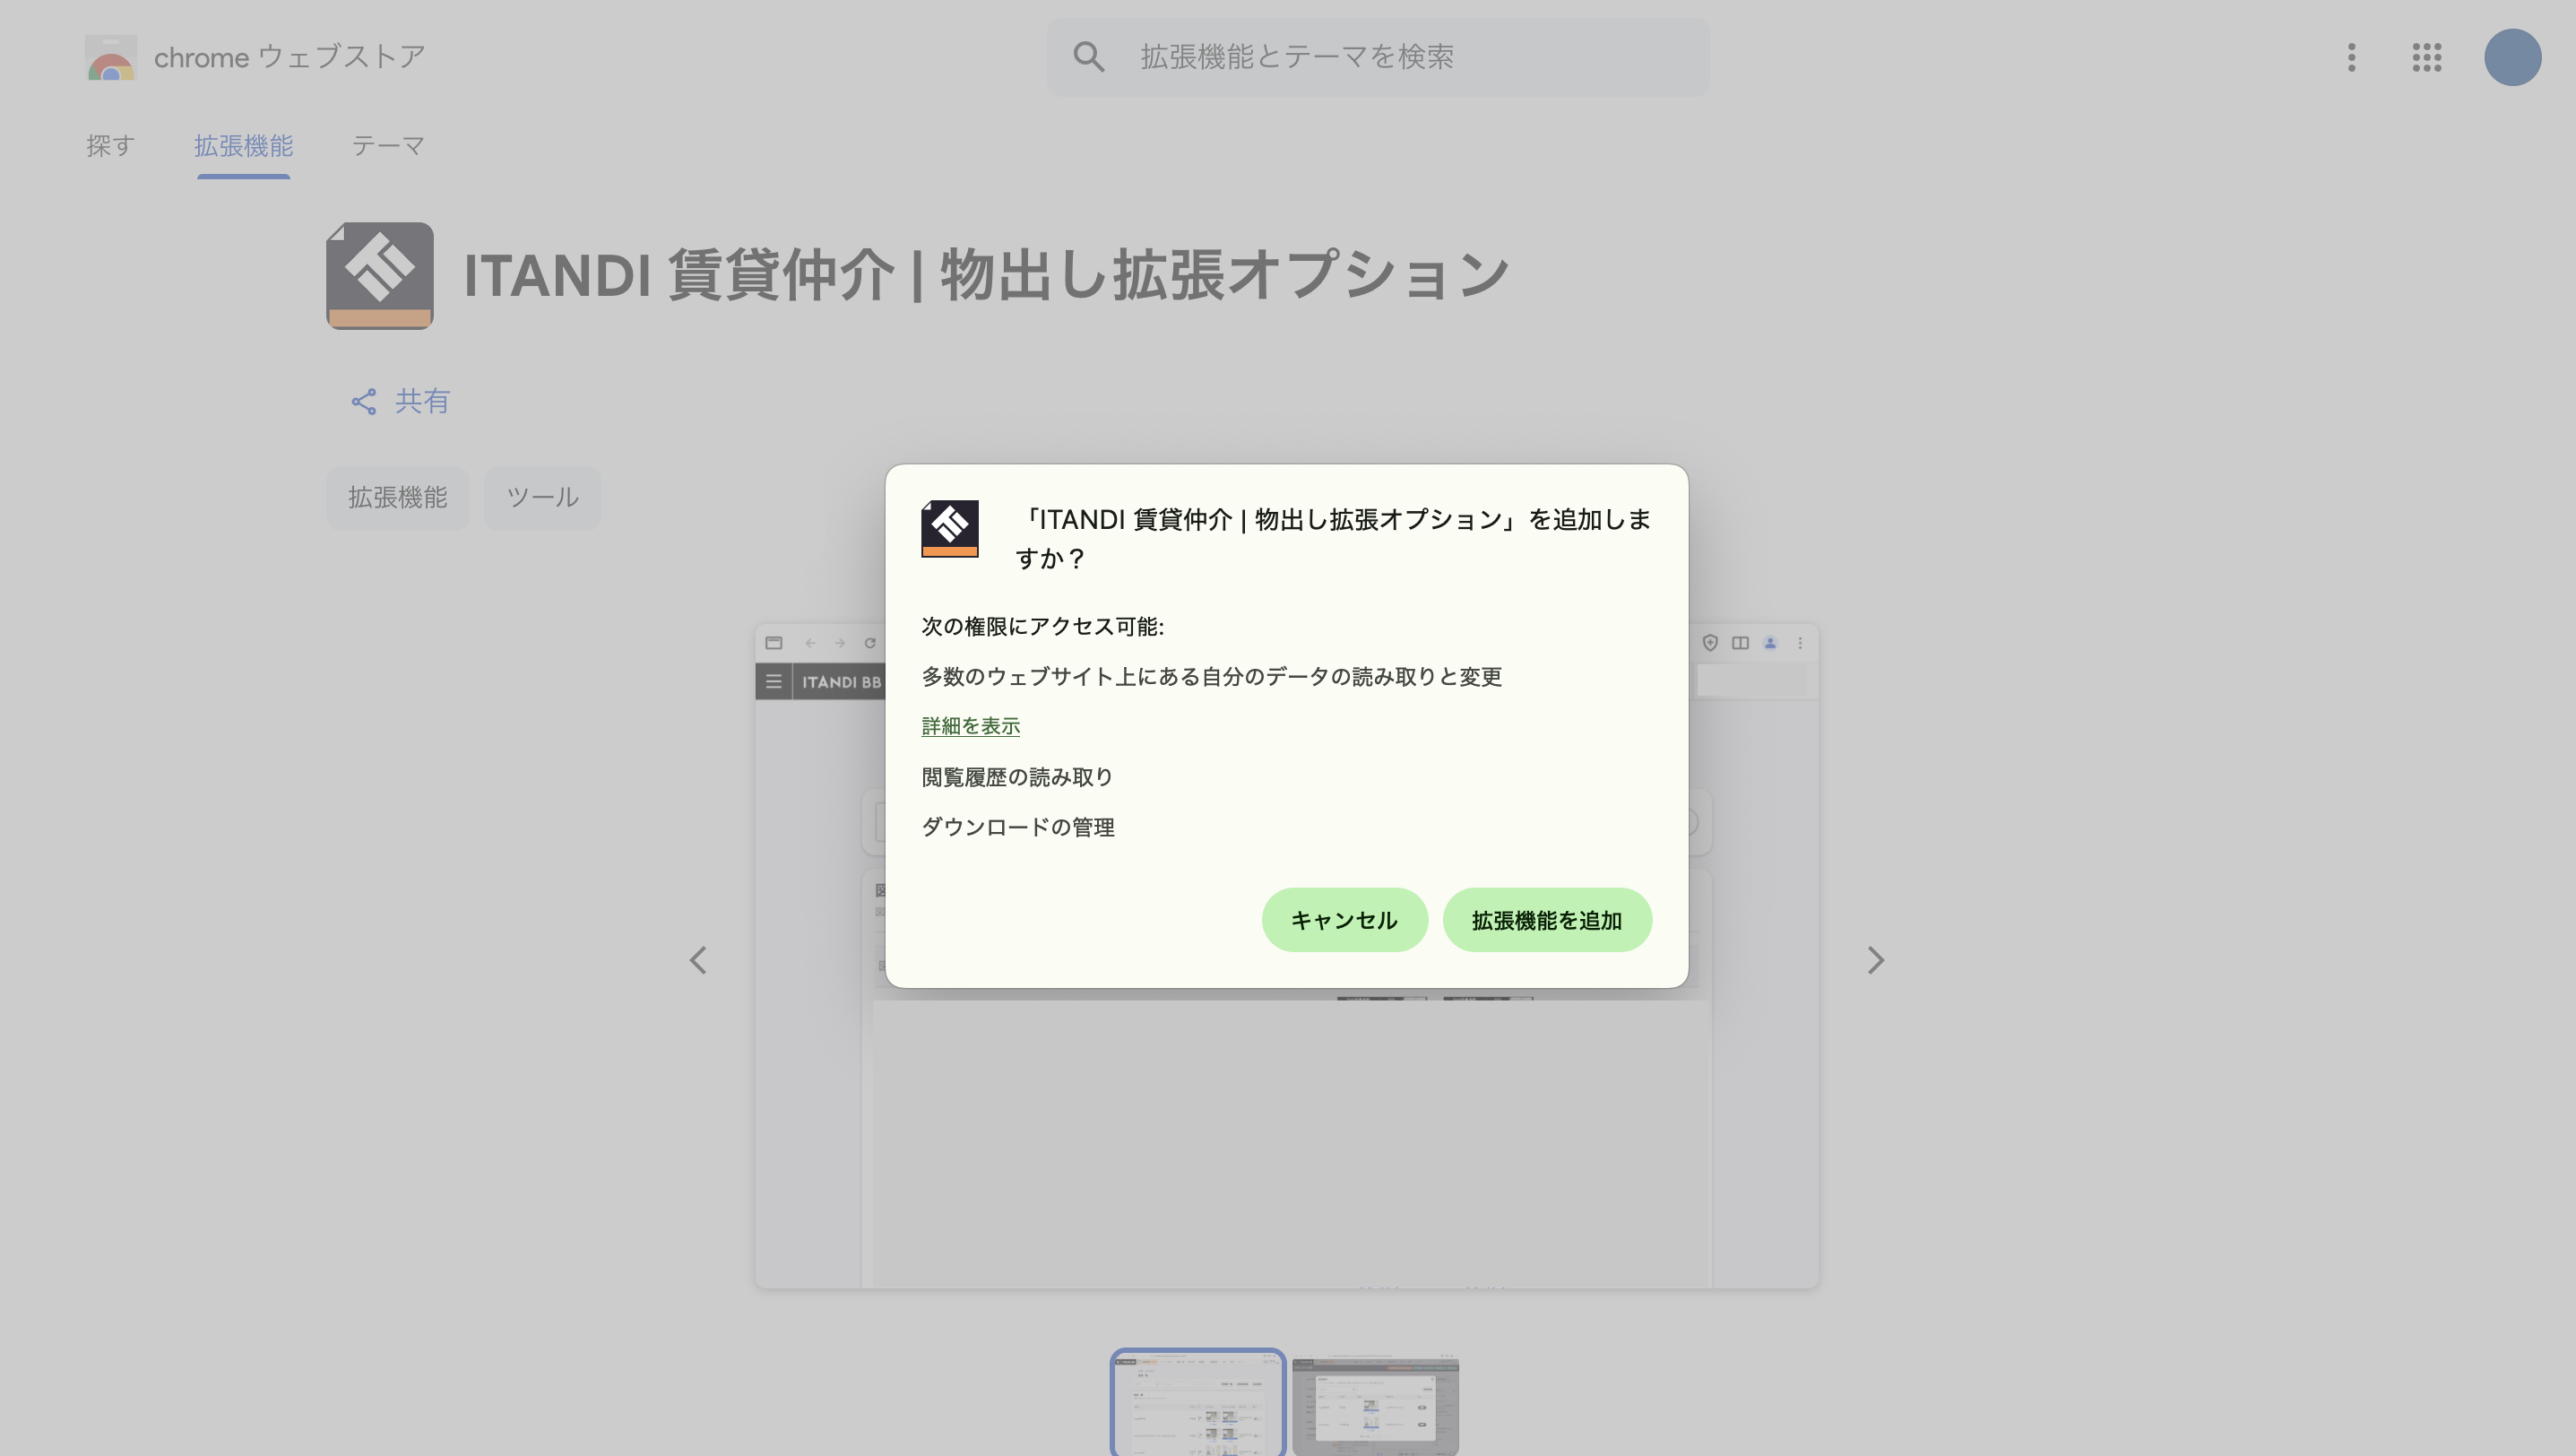Click the 多数のウェブサイト上 permission text
The width and height of the screenshot is (2576, 1456).
click(1211, 676)
